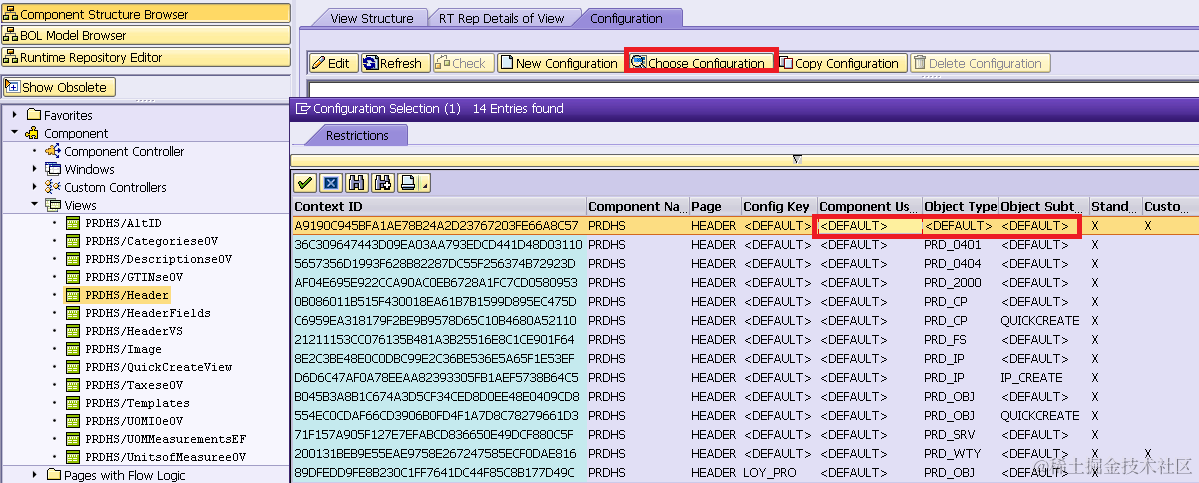Select the row with object type PRD_2000
Image resolution: width=1199 pixels, height=483 pixels.
coord(745,283)
